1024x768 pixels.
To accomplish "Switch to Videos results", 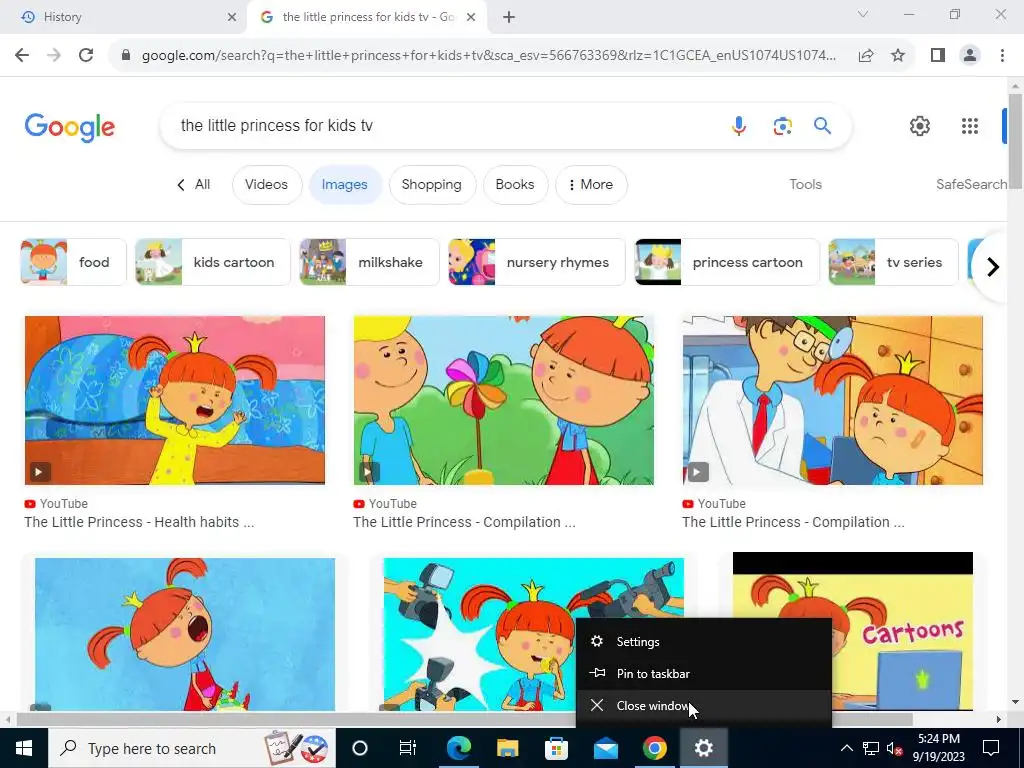I will click(x=266, y=185).
